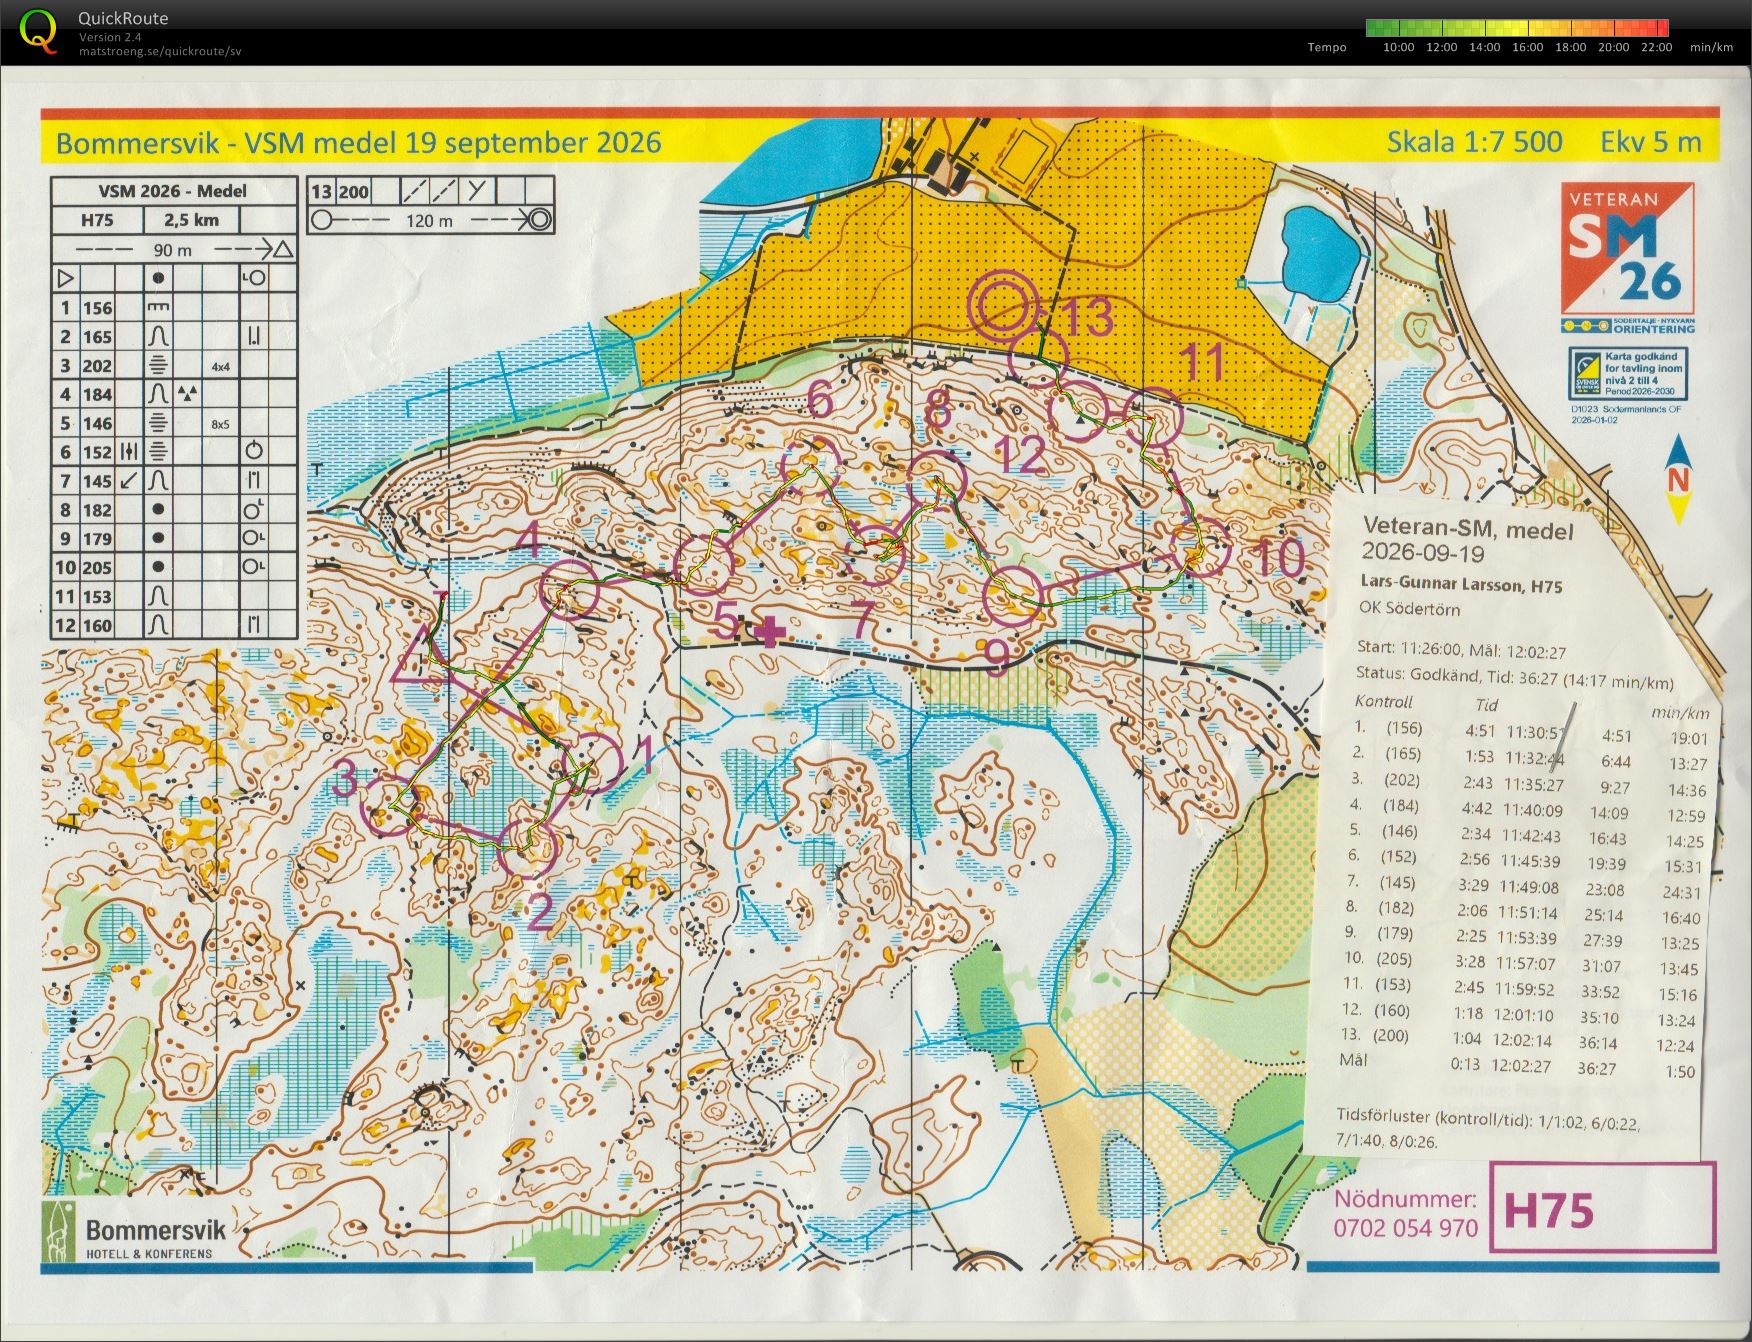Viewport: 1752px width, 1342px height.
Task: Click the 'Tempo' label in the header
Action: tap(1327, 47)
